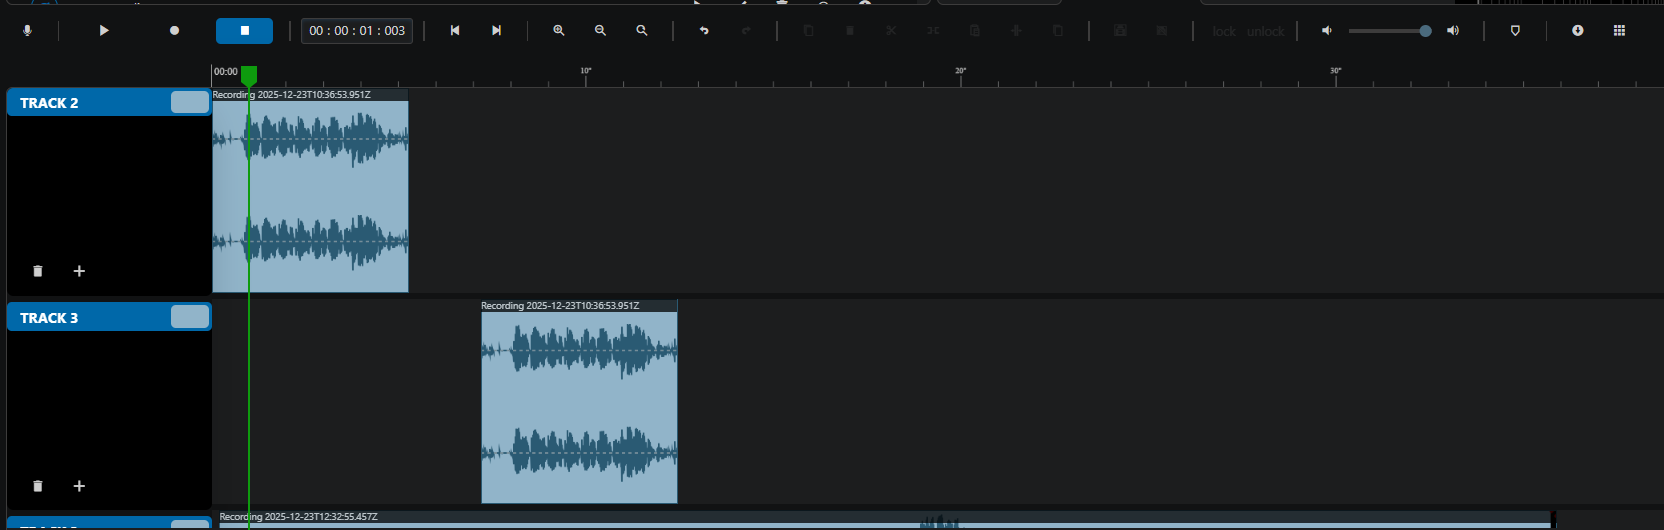Undo the last action
Screen dimensions: 1664x530
tap(704, 31)
